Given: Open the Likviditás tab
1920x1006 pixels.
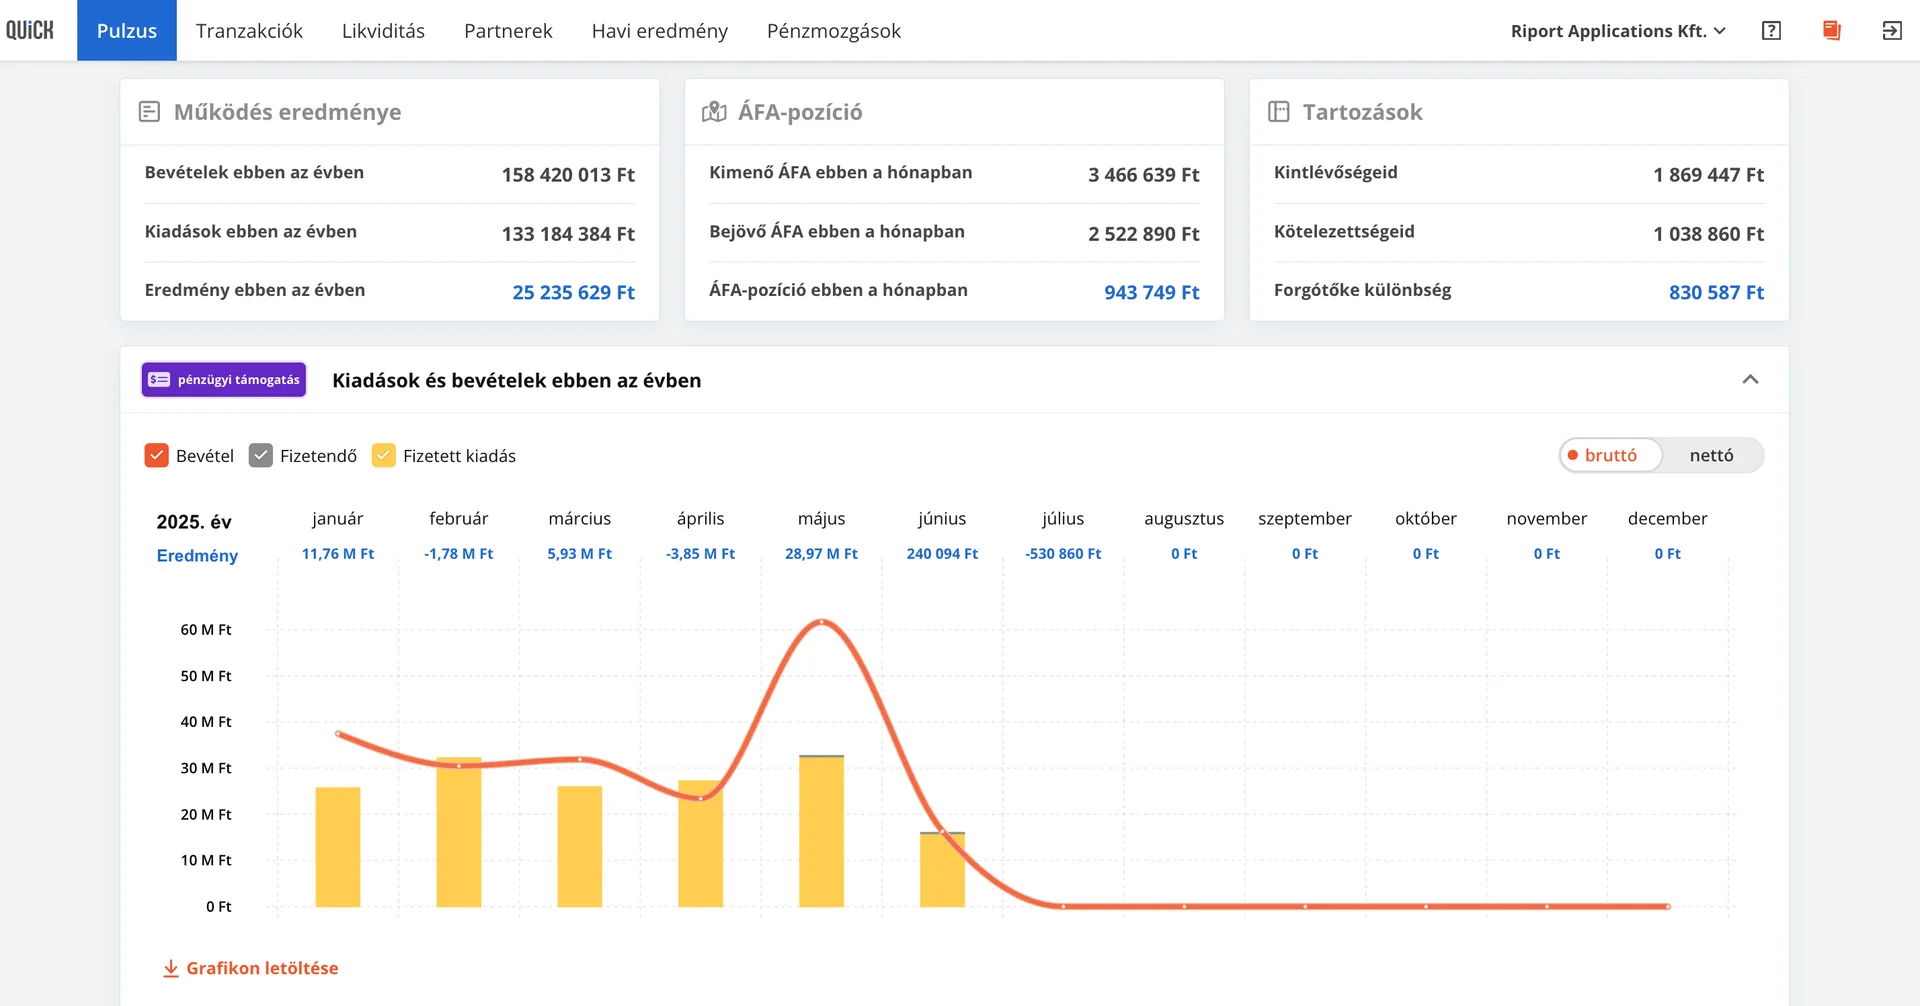Looking at the screenshot, I should (x=383, y=30).
